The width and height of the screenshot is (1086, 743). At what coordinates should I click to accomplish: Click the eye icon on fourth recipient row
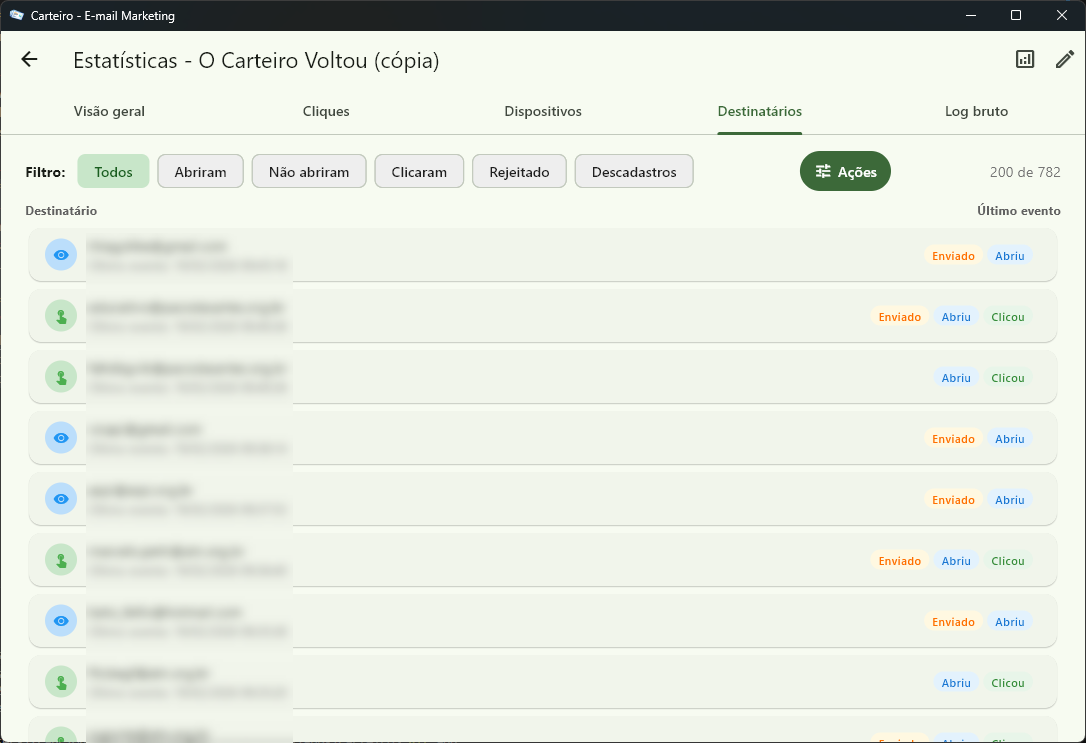tap(61, 438)
